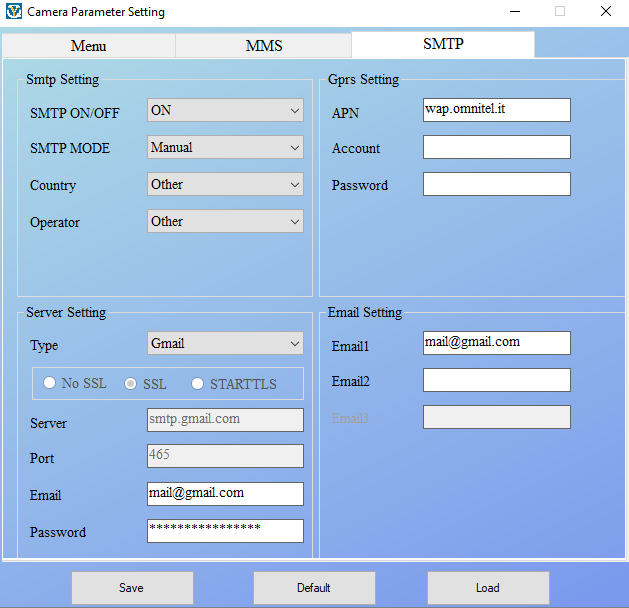629x608 pixels.
Task: Open the Country dropdown list
Action: [225, 184]
